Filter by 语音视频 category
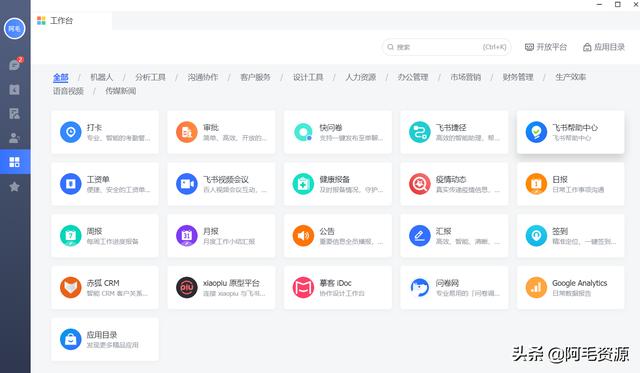The width and height of the screenshot is (640, 373). [x=68, y=91]
